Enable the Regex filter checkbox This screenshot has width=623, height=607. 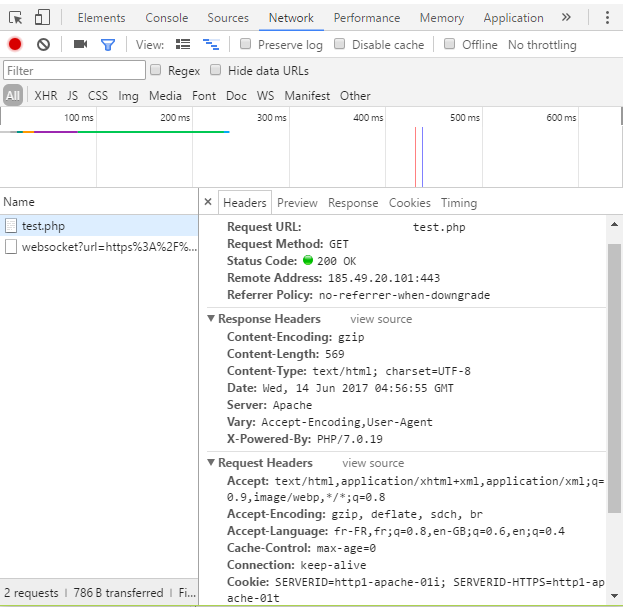(155, 70)
